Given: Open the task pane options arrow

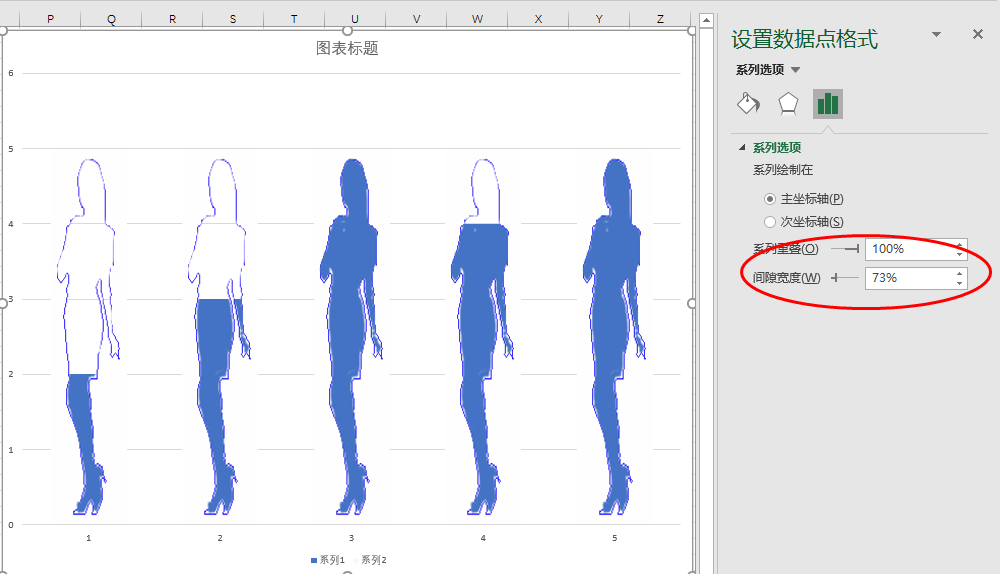Looking at the screenshot, I should click(x=936, y=34).
